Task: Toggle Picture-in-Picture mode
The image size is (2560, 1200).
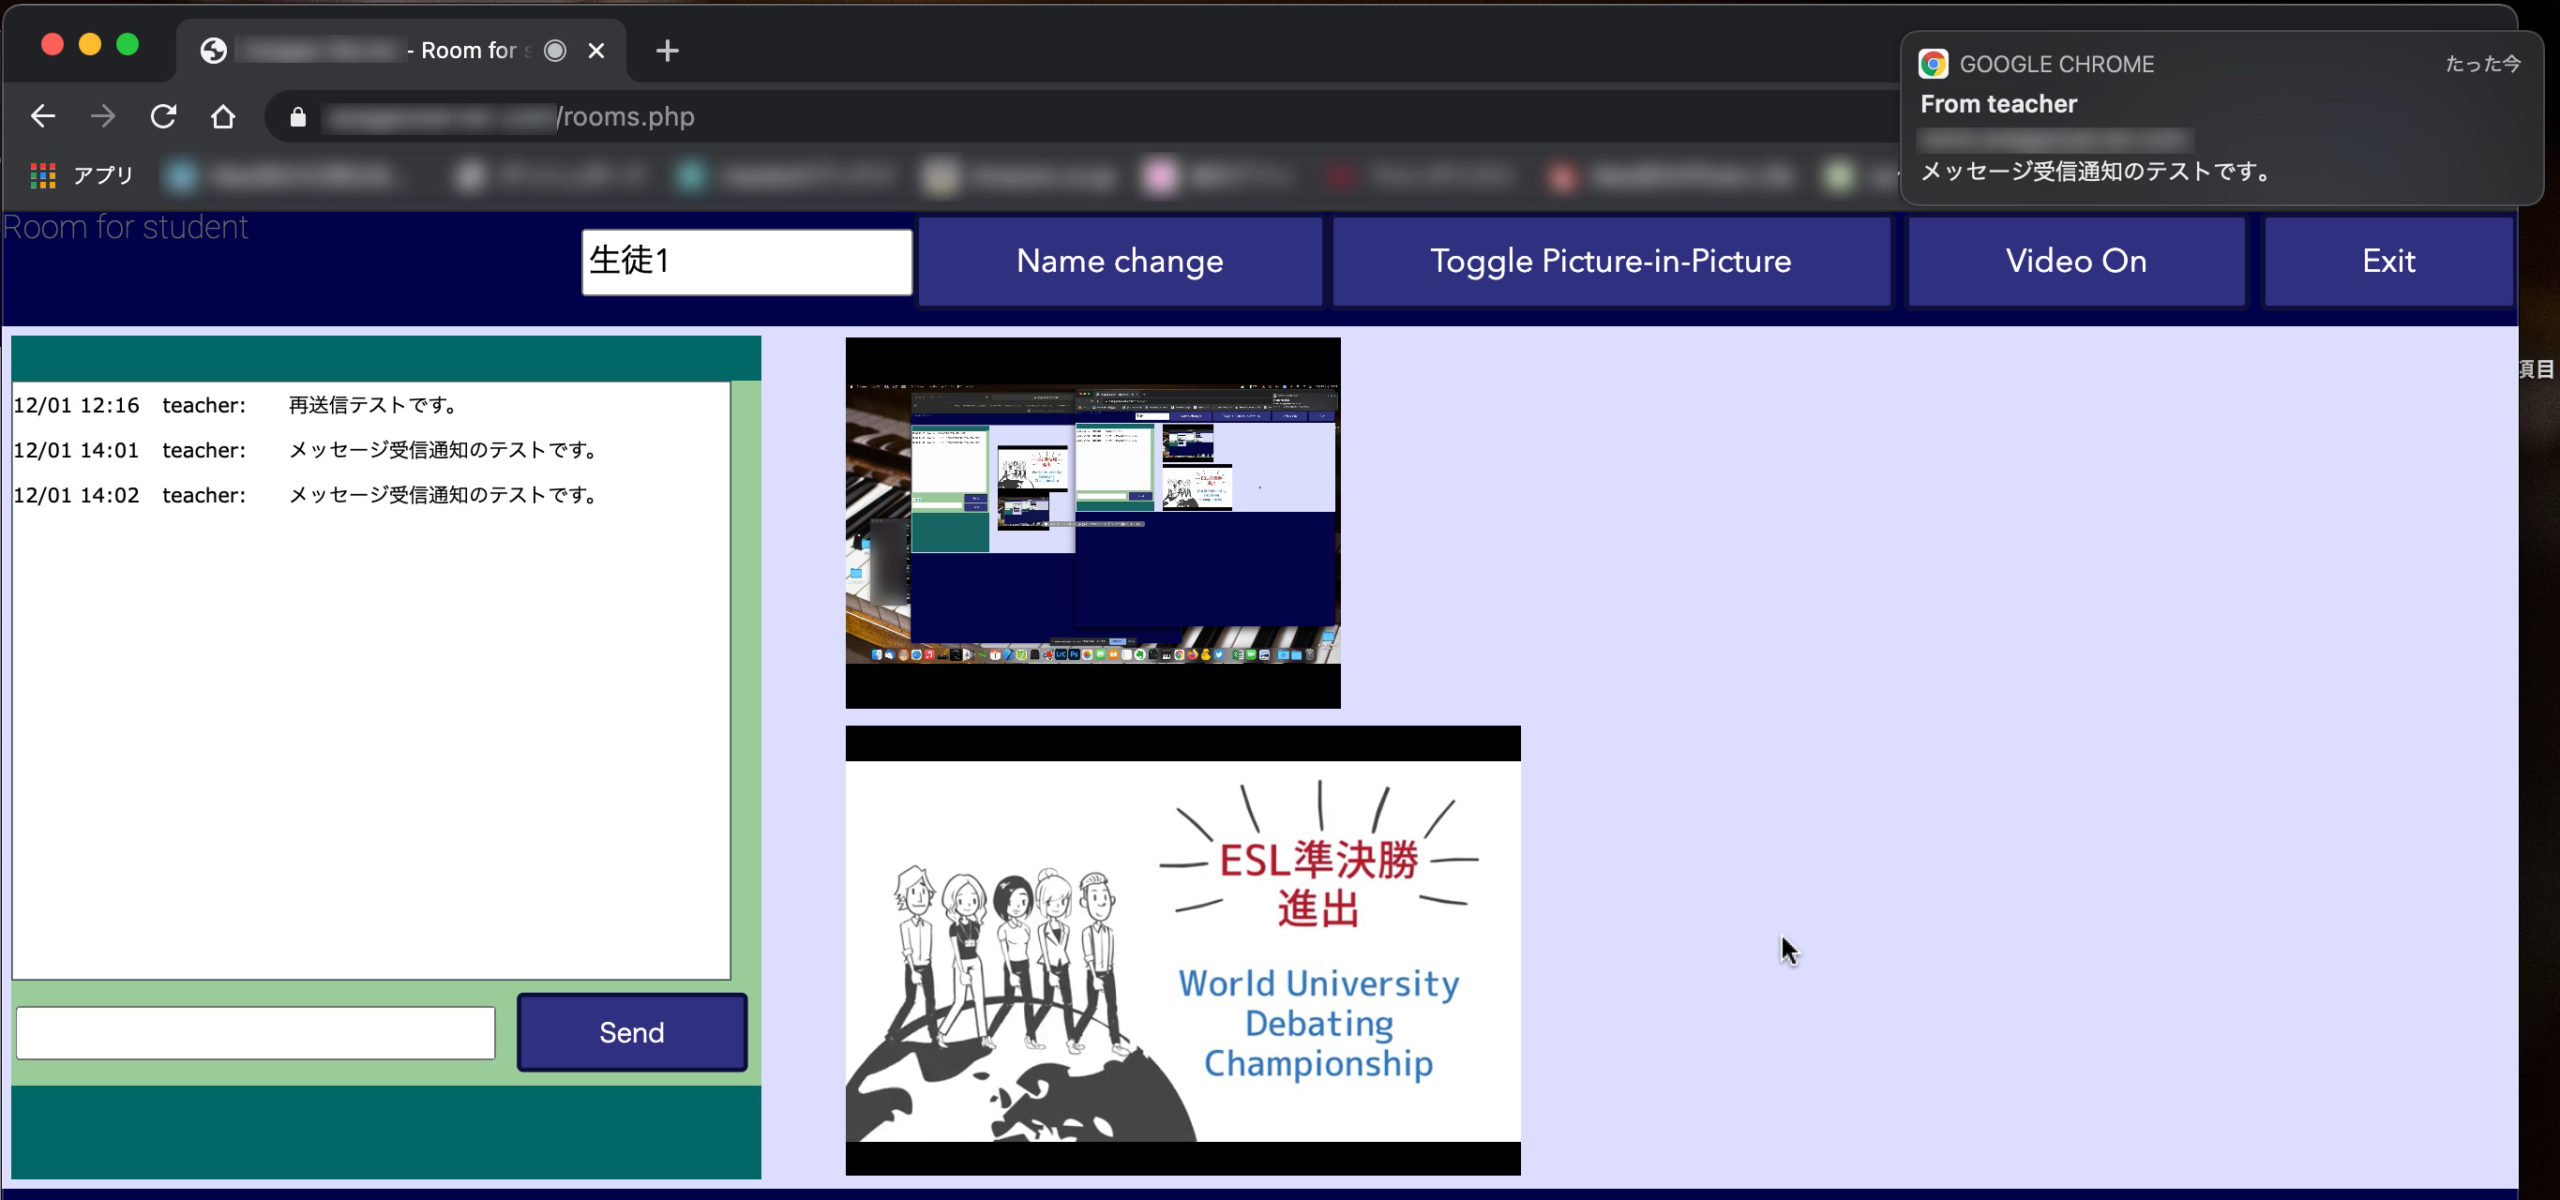Action: coord(1610,261)
